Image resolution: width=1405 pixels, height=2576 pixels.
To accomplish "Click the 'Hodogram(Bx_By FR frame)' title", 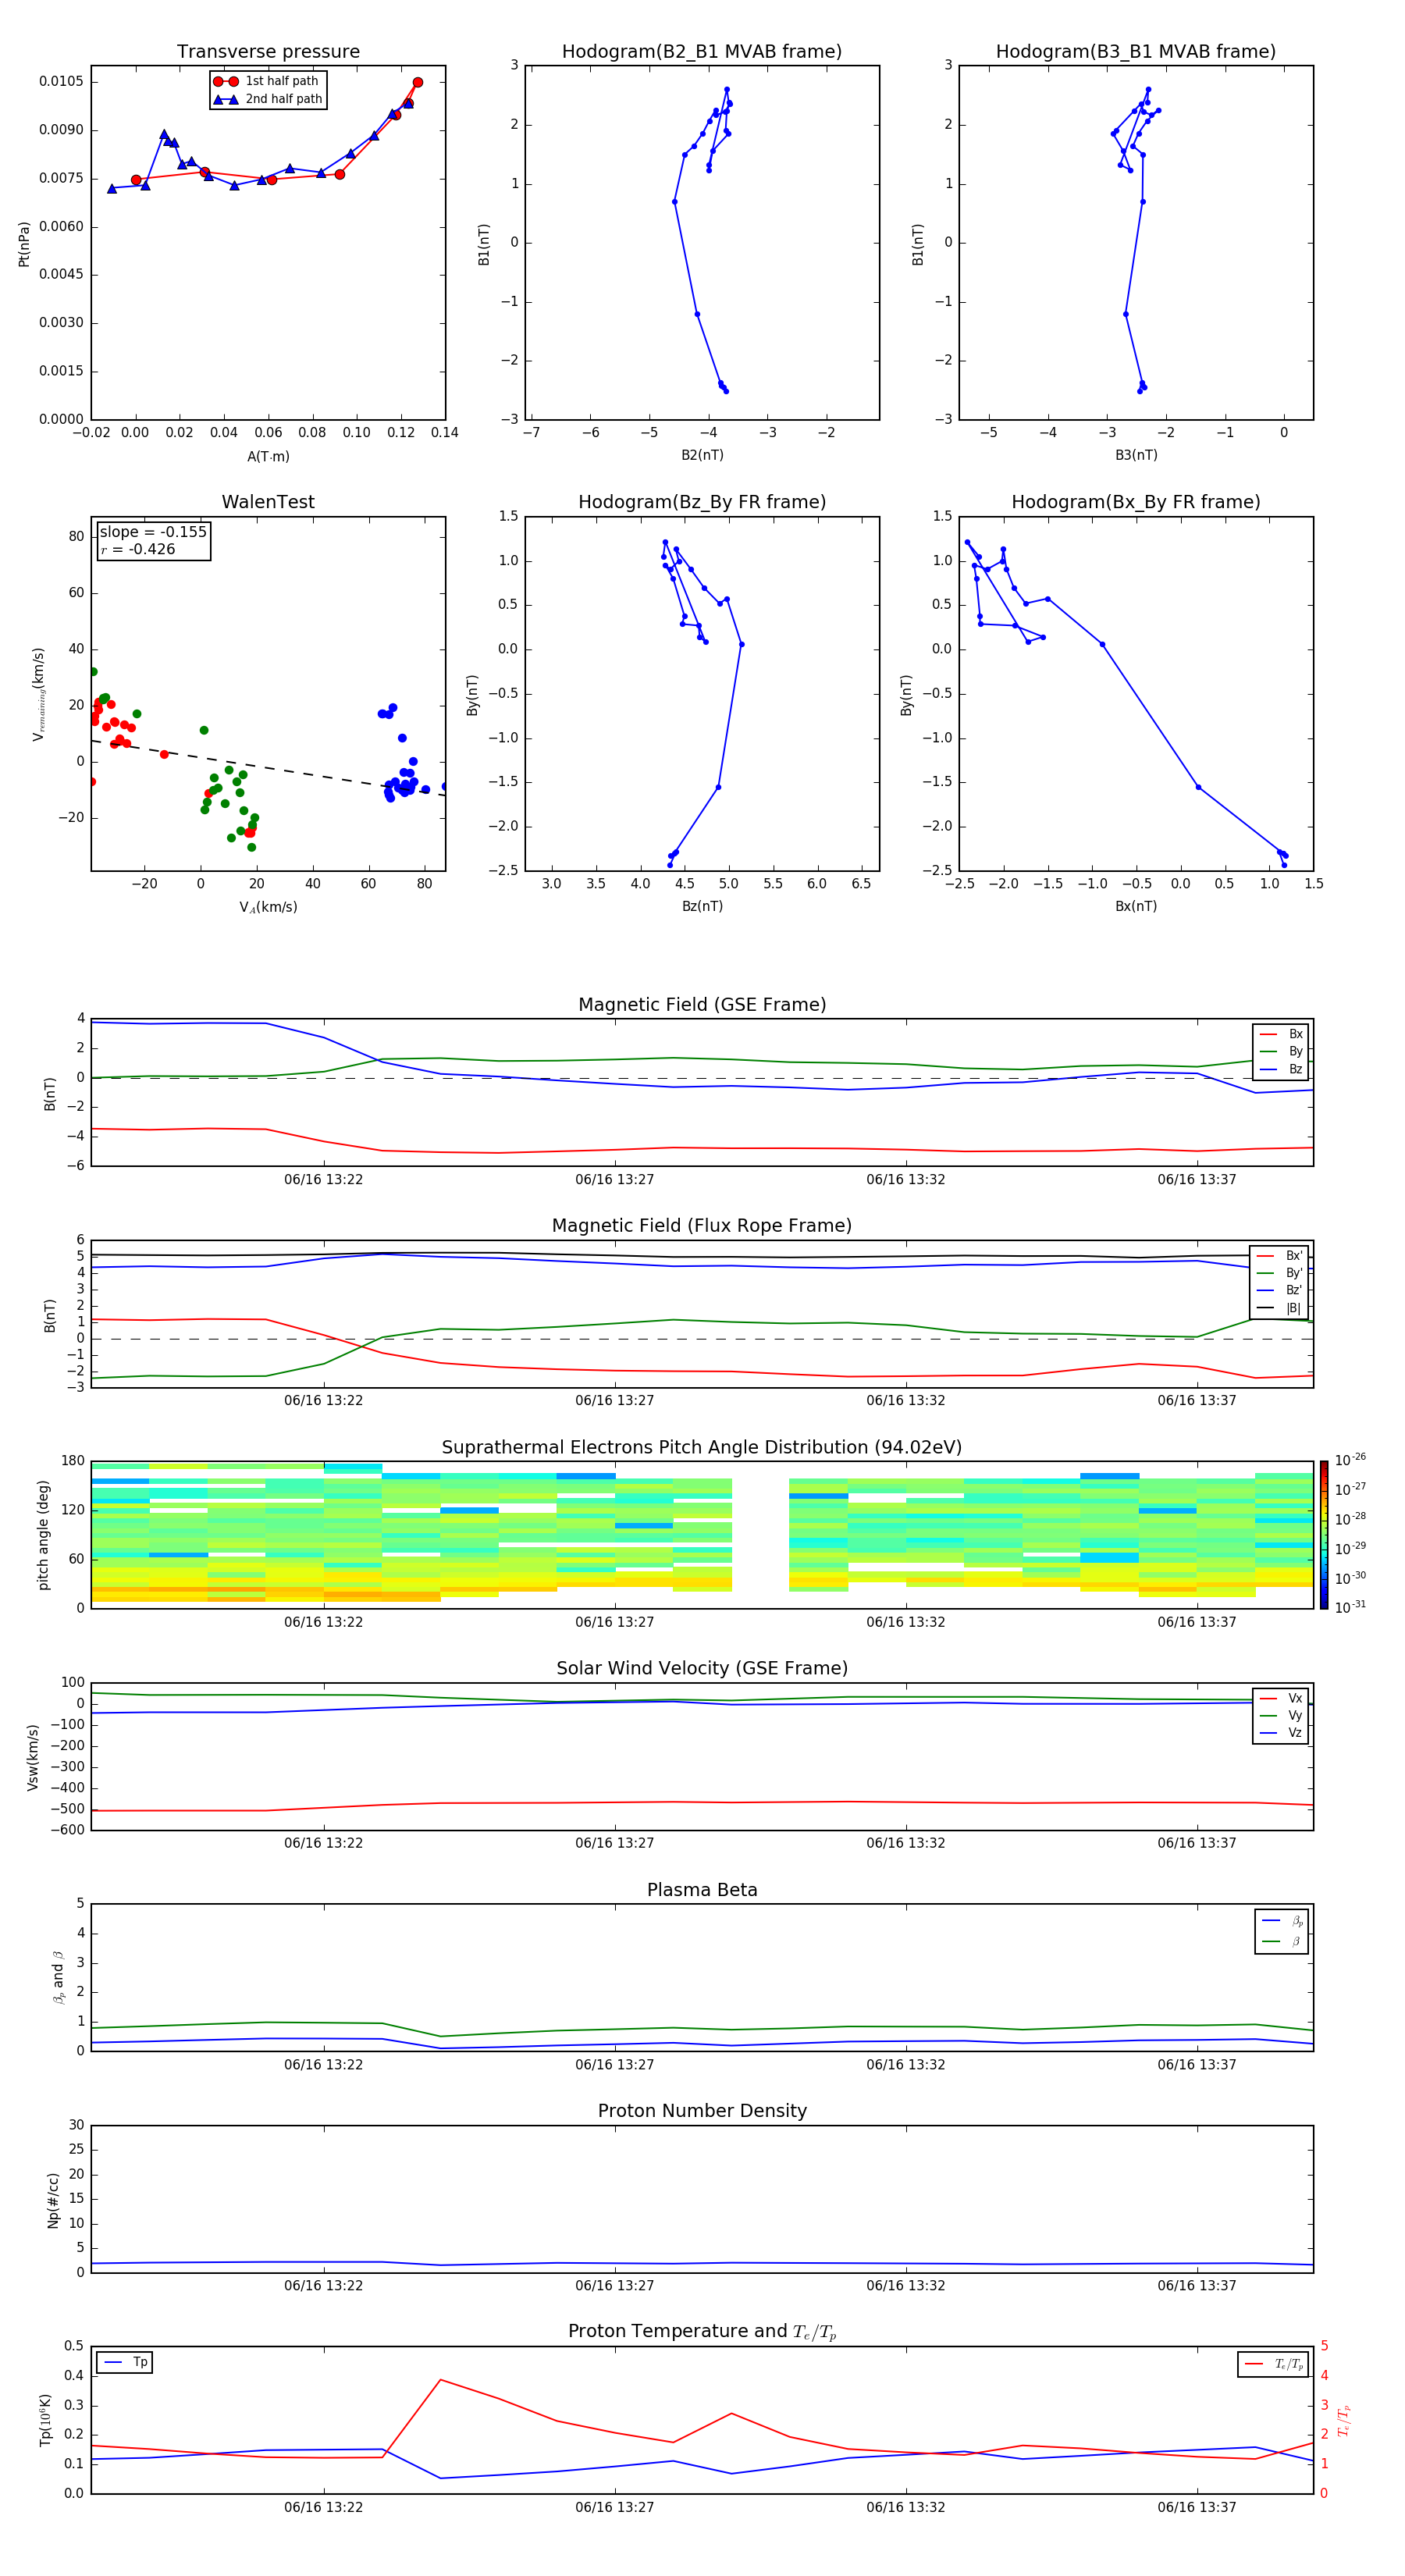I will [1136, 502].
